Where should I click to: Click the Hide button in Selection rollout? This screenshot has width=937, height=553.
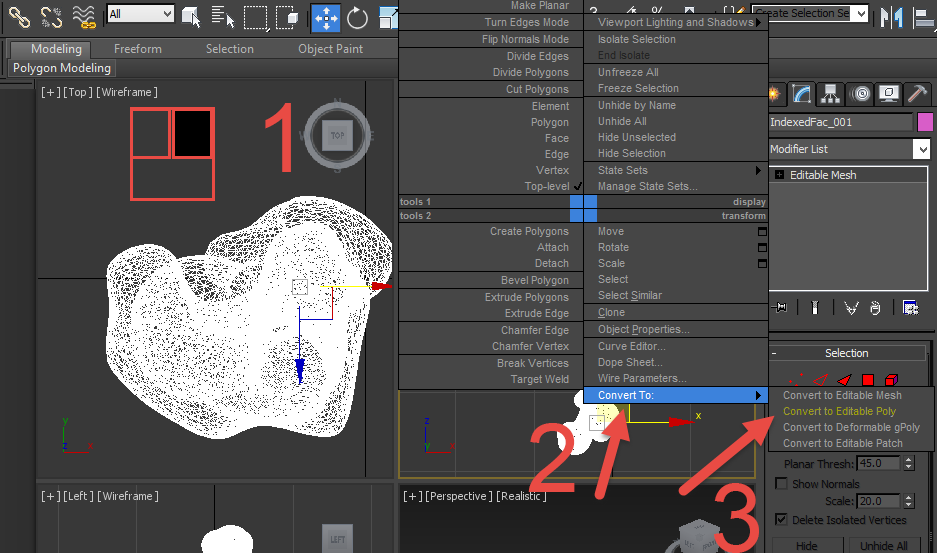point(807,545)
